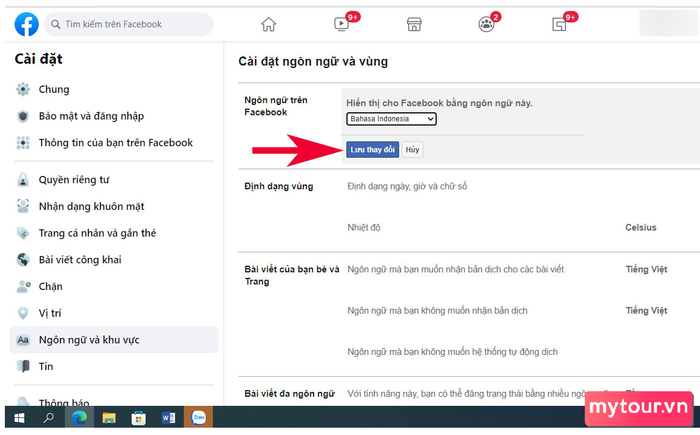Click the location pin icon for Vị trí
Viewport: 700px width, 435px height.
click(23, 313)
